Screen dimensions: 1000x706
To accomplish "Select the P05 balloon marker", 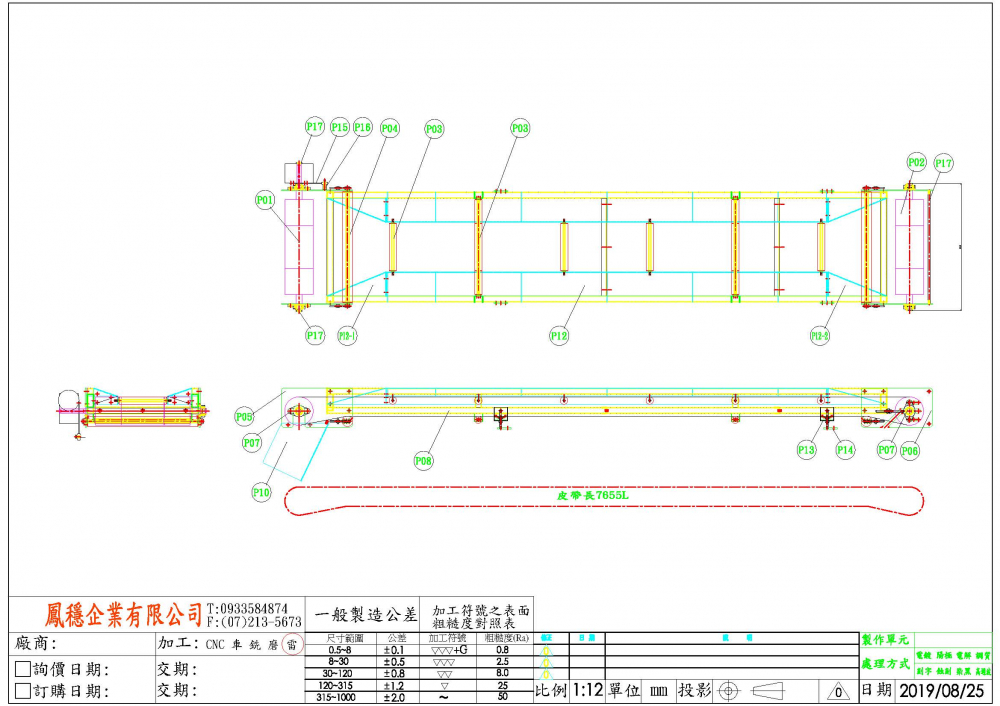I will coord(244,416).
